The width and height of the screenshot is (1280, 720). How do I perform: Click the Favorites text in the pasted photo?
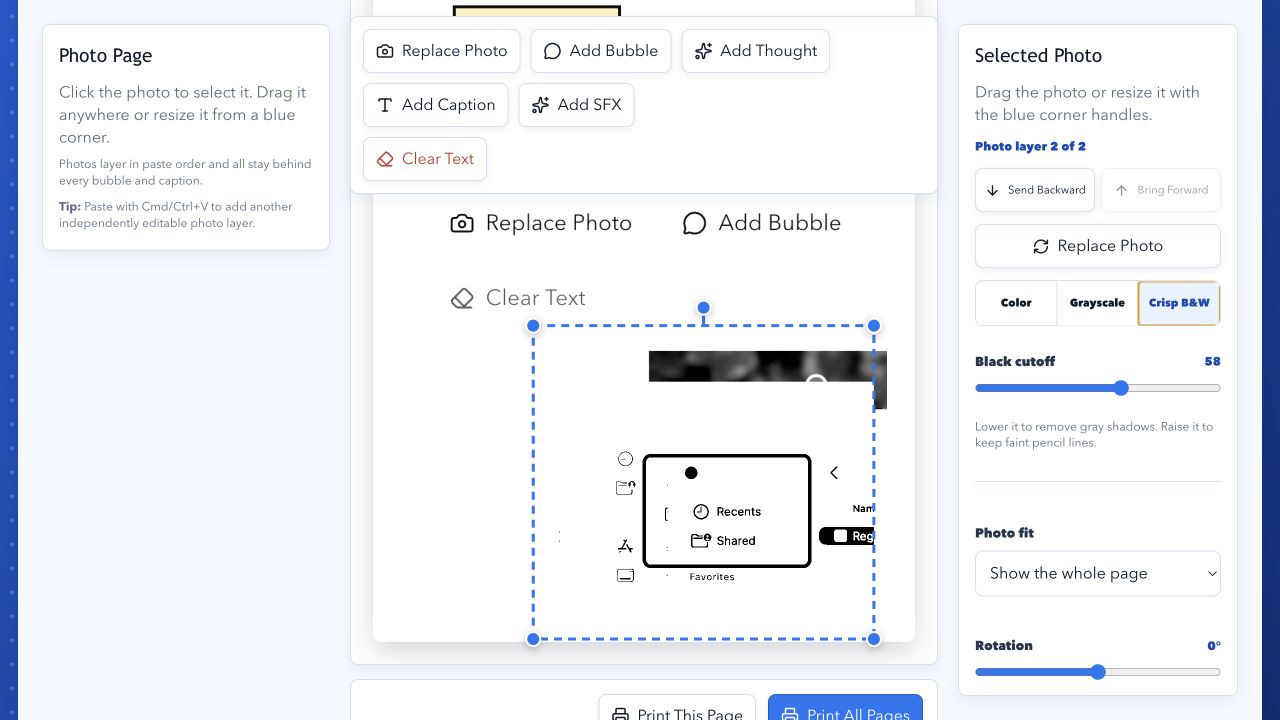click(x=712, y=577)
